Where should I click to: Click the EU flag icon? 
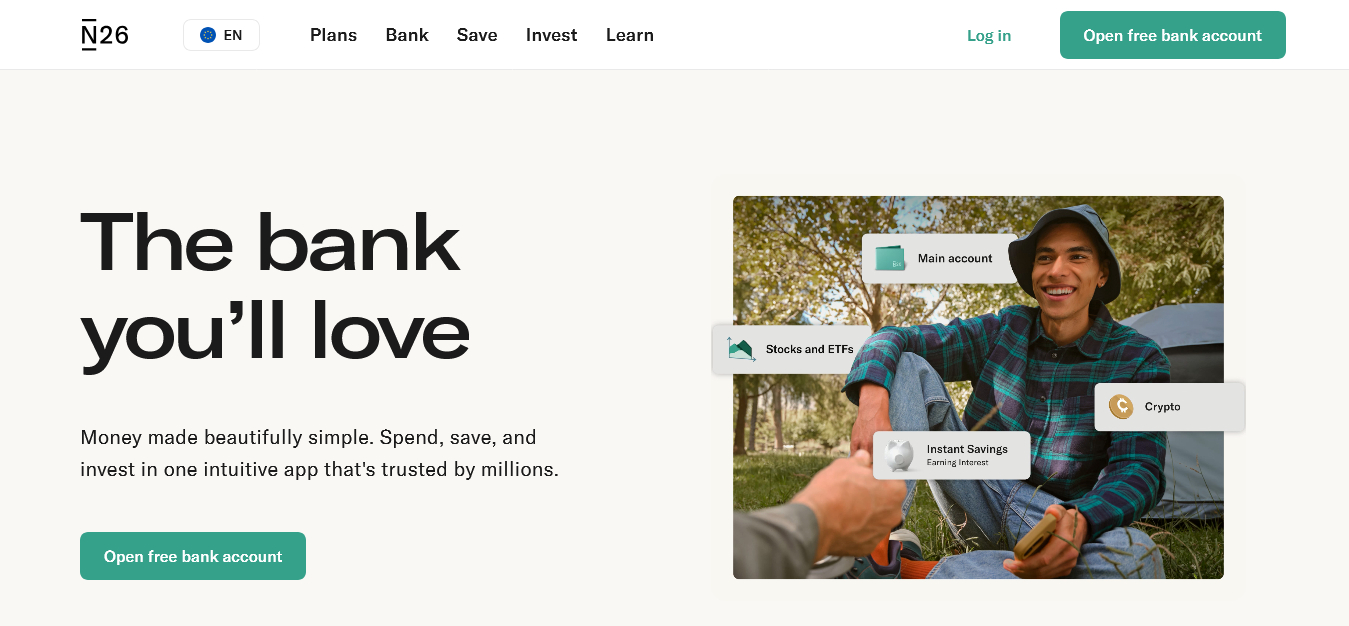tap(208, 35)
